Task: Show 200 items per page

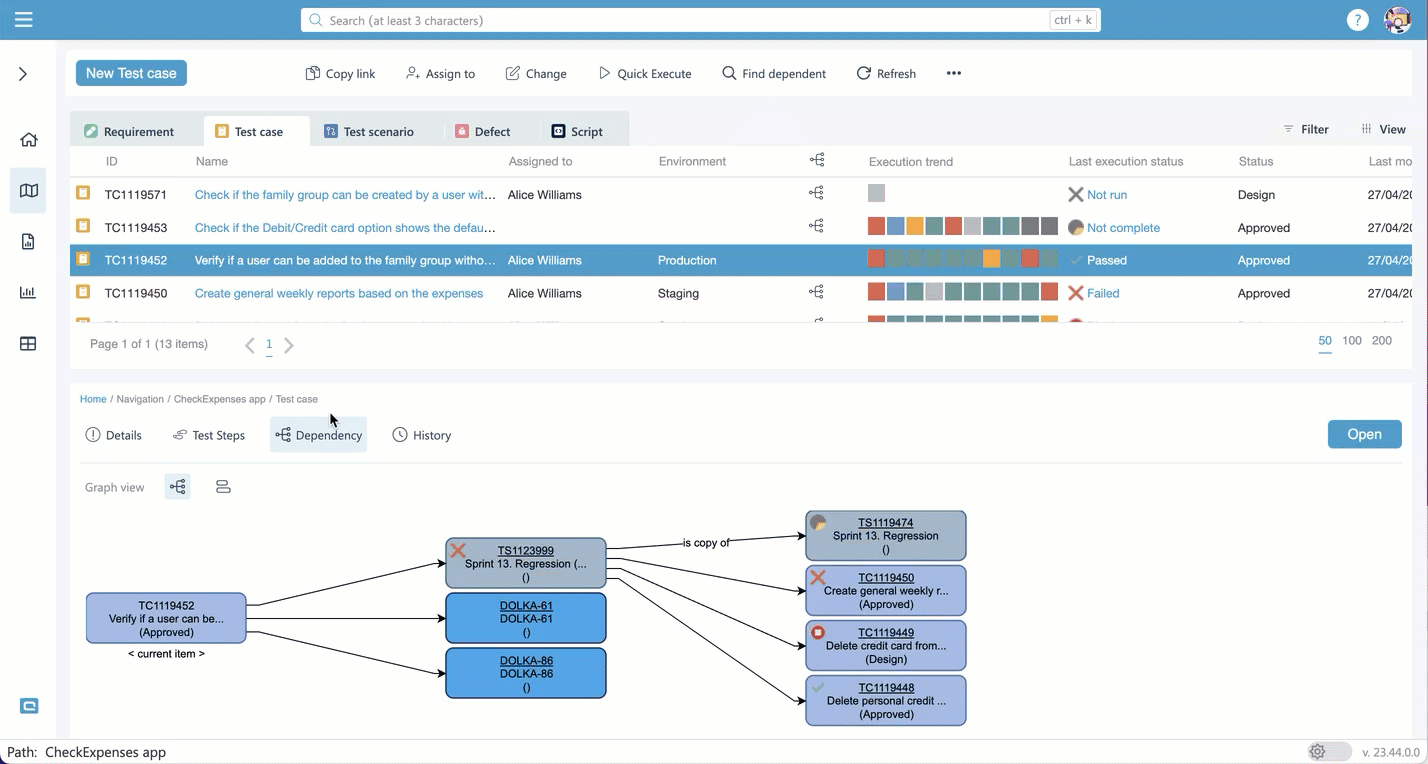Action: pos(1381,341)
